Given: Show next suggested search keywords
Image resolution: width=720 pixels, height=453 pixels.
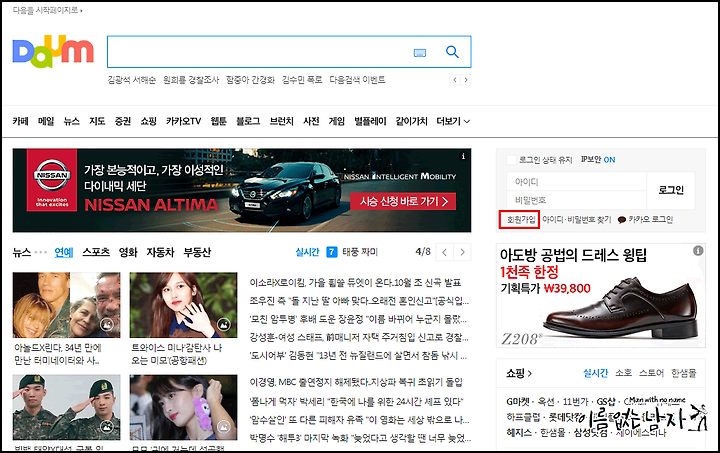Looking at the screenshot, I should [466, 80].
